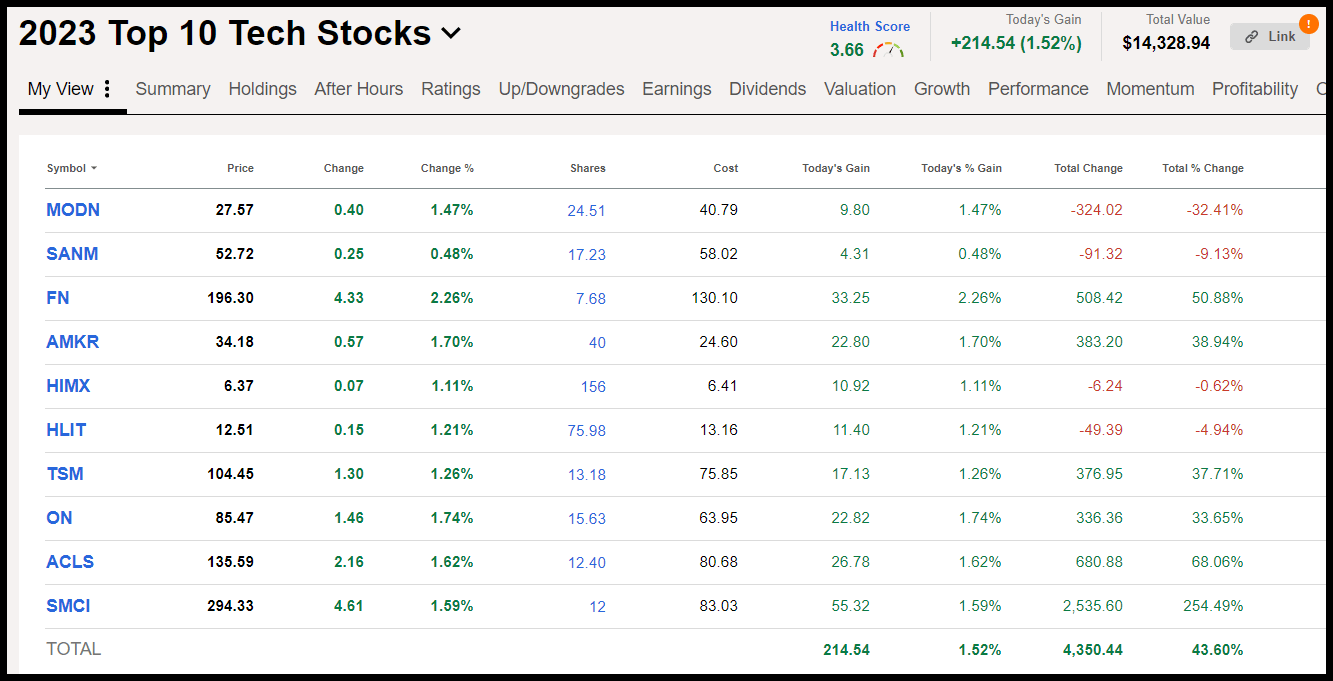This screenshot has height=681, width=1333.
Task: Click the Price column header
Action: coord(240,169)
